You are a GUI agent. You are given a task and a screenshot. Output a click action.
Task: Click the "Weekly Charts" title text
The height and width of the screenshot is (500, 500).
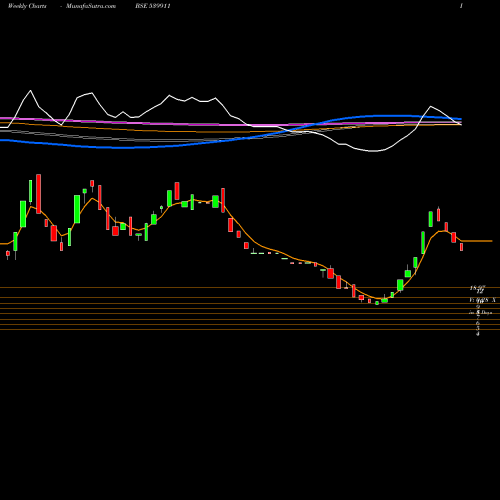click(x=27, y=6)
